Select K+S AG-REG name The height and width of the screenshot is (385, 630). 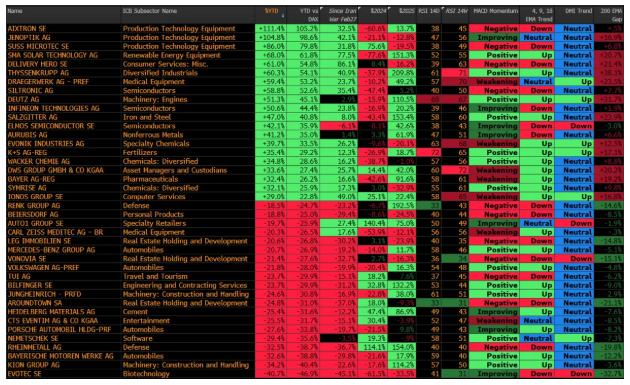click(27, 152)
